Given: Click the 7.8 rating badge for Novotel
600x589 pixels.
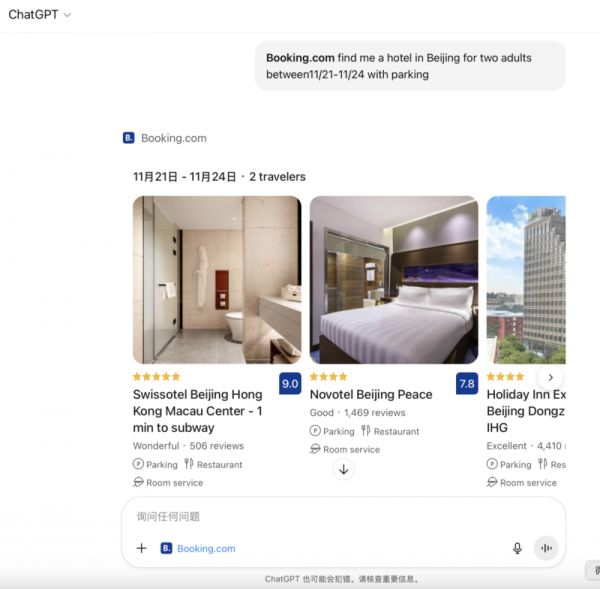Looking at the screenshot, I should [x=467, y=383].
